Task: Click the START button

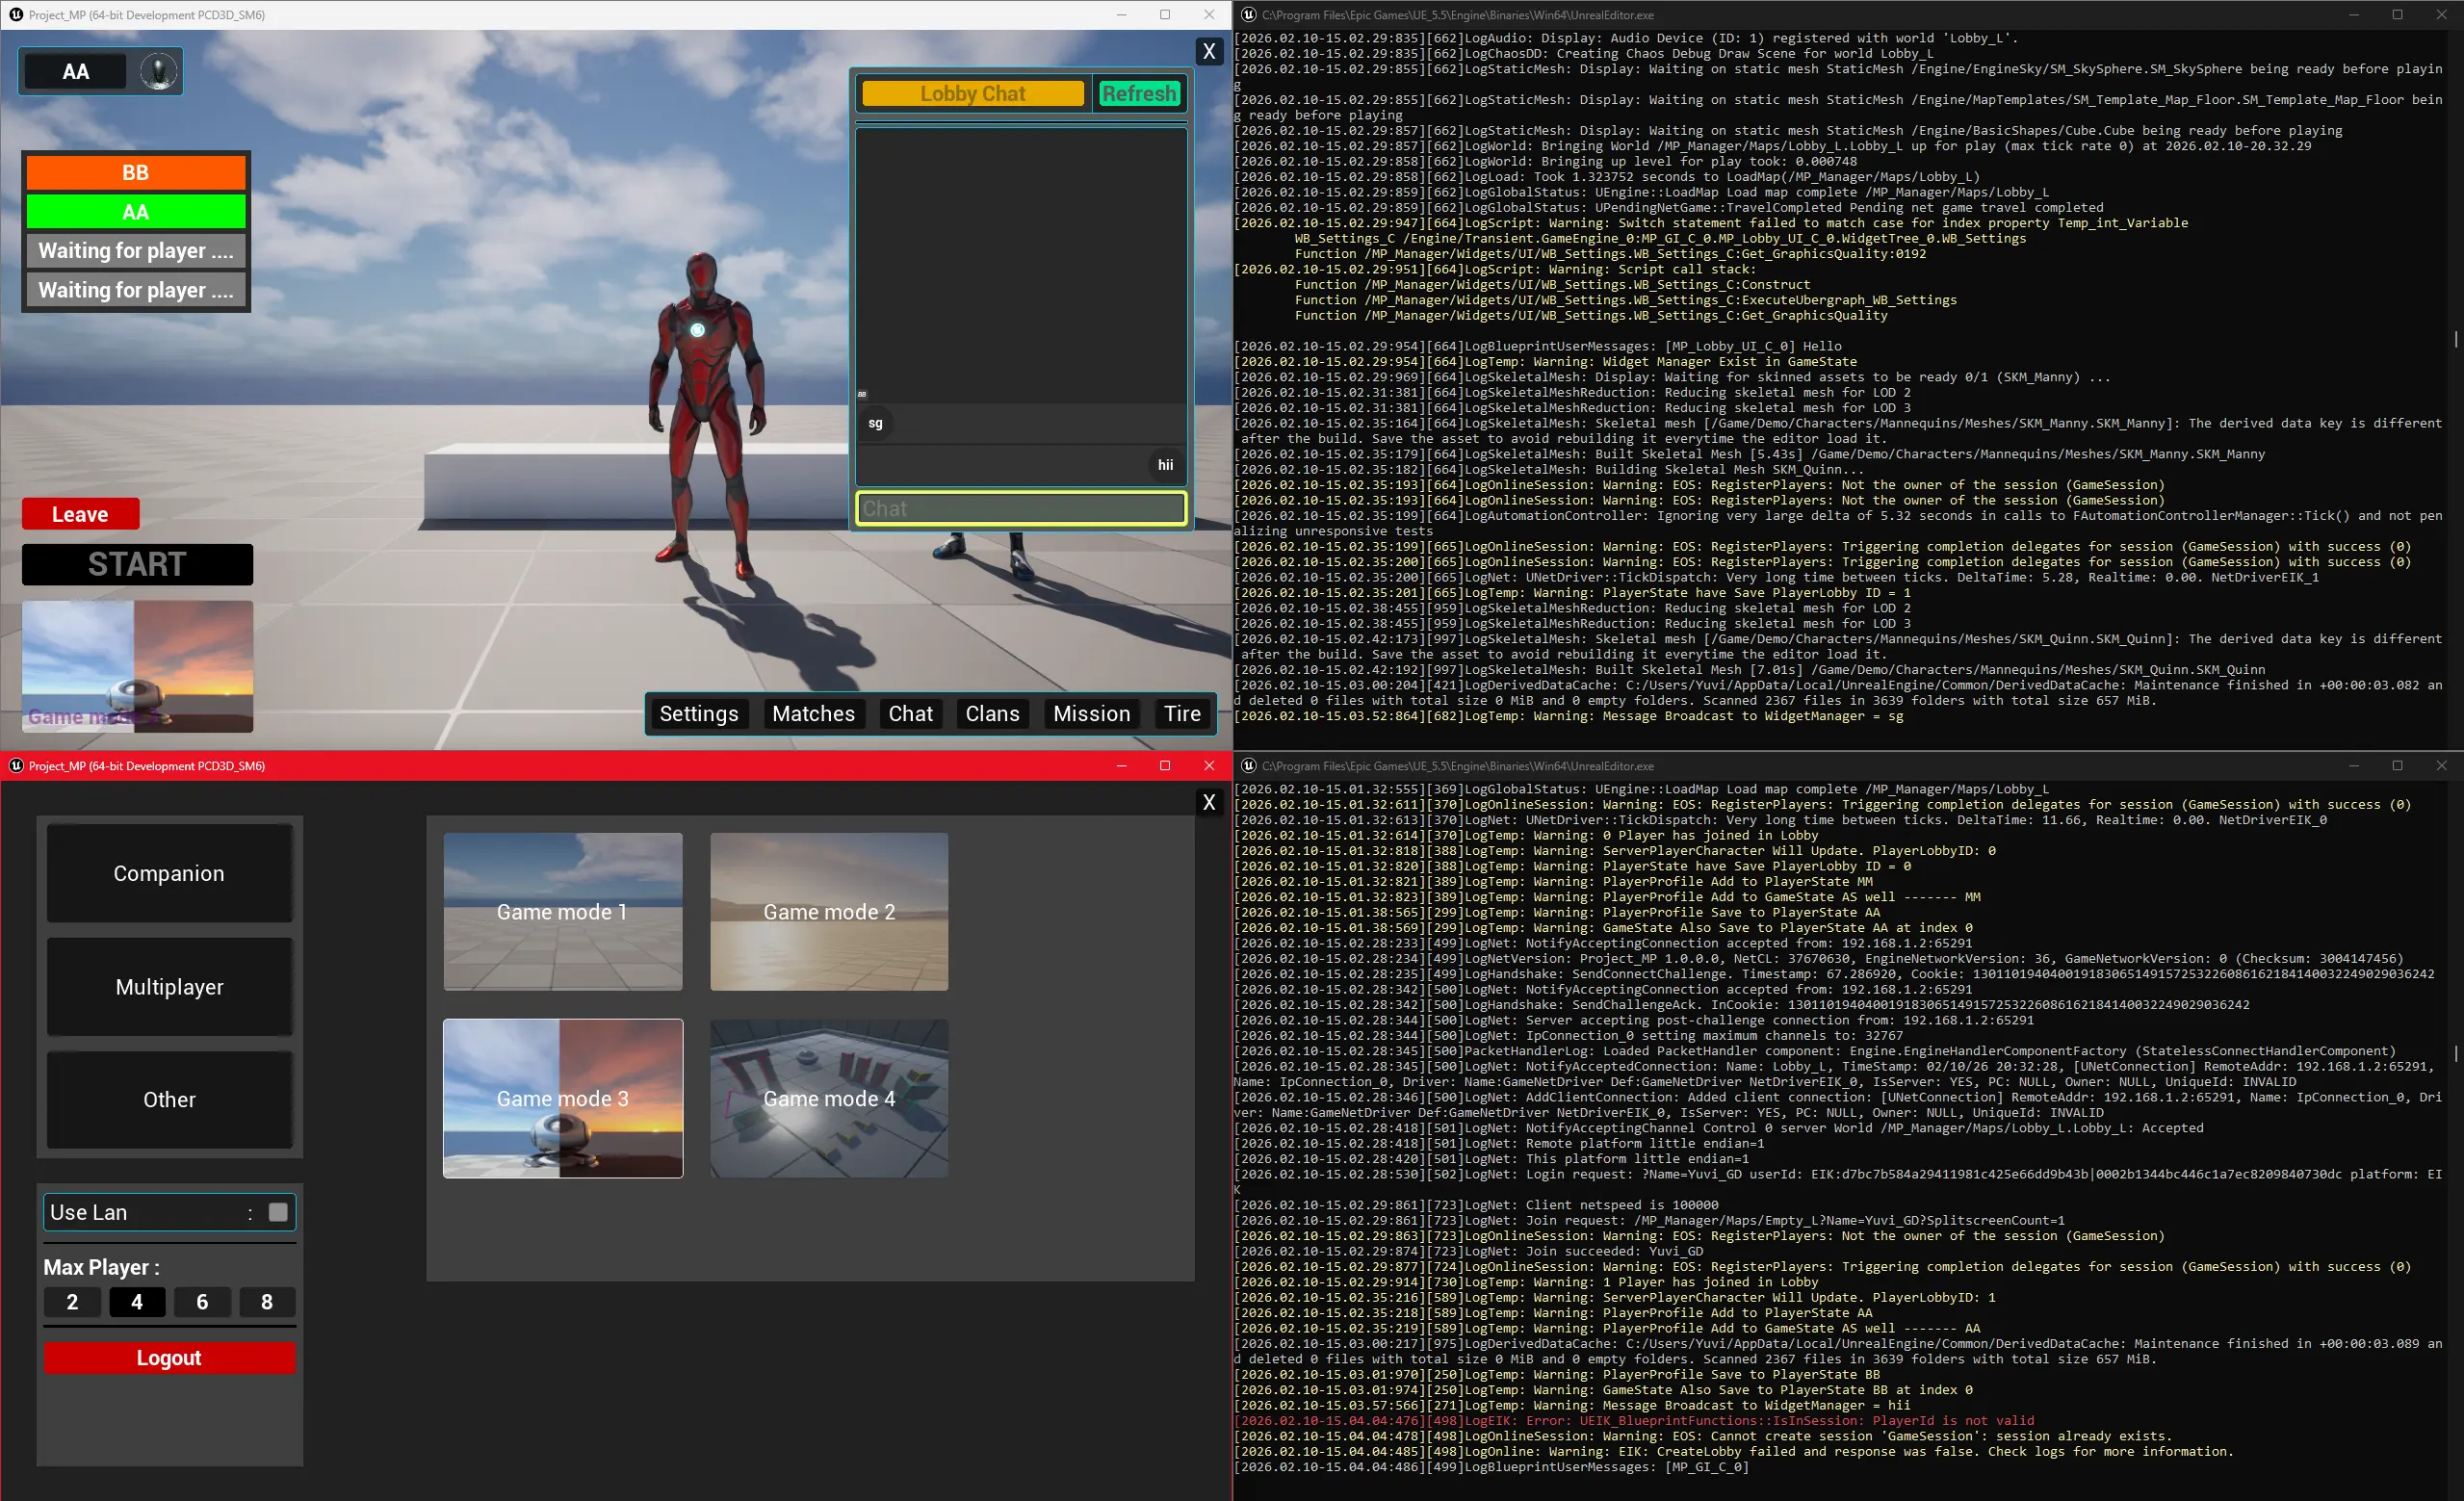Action: 137,565
